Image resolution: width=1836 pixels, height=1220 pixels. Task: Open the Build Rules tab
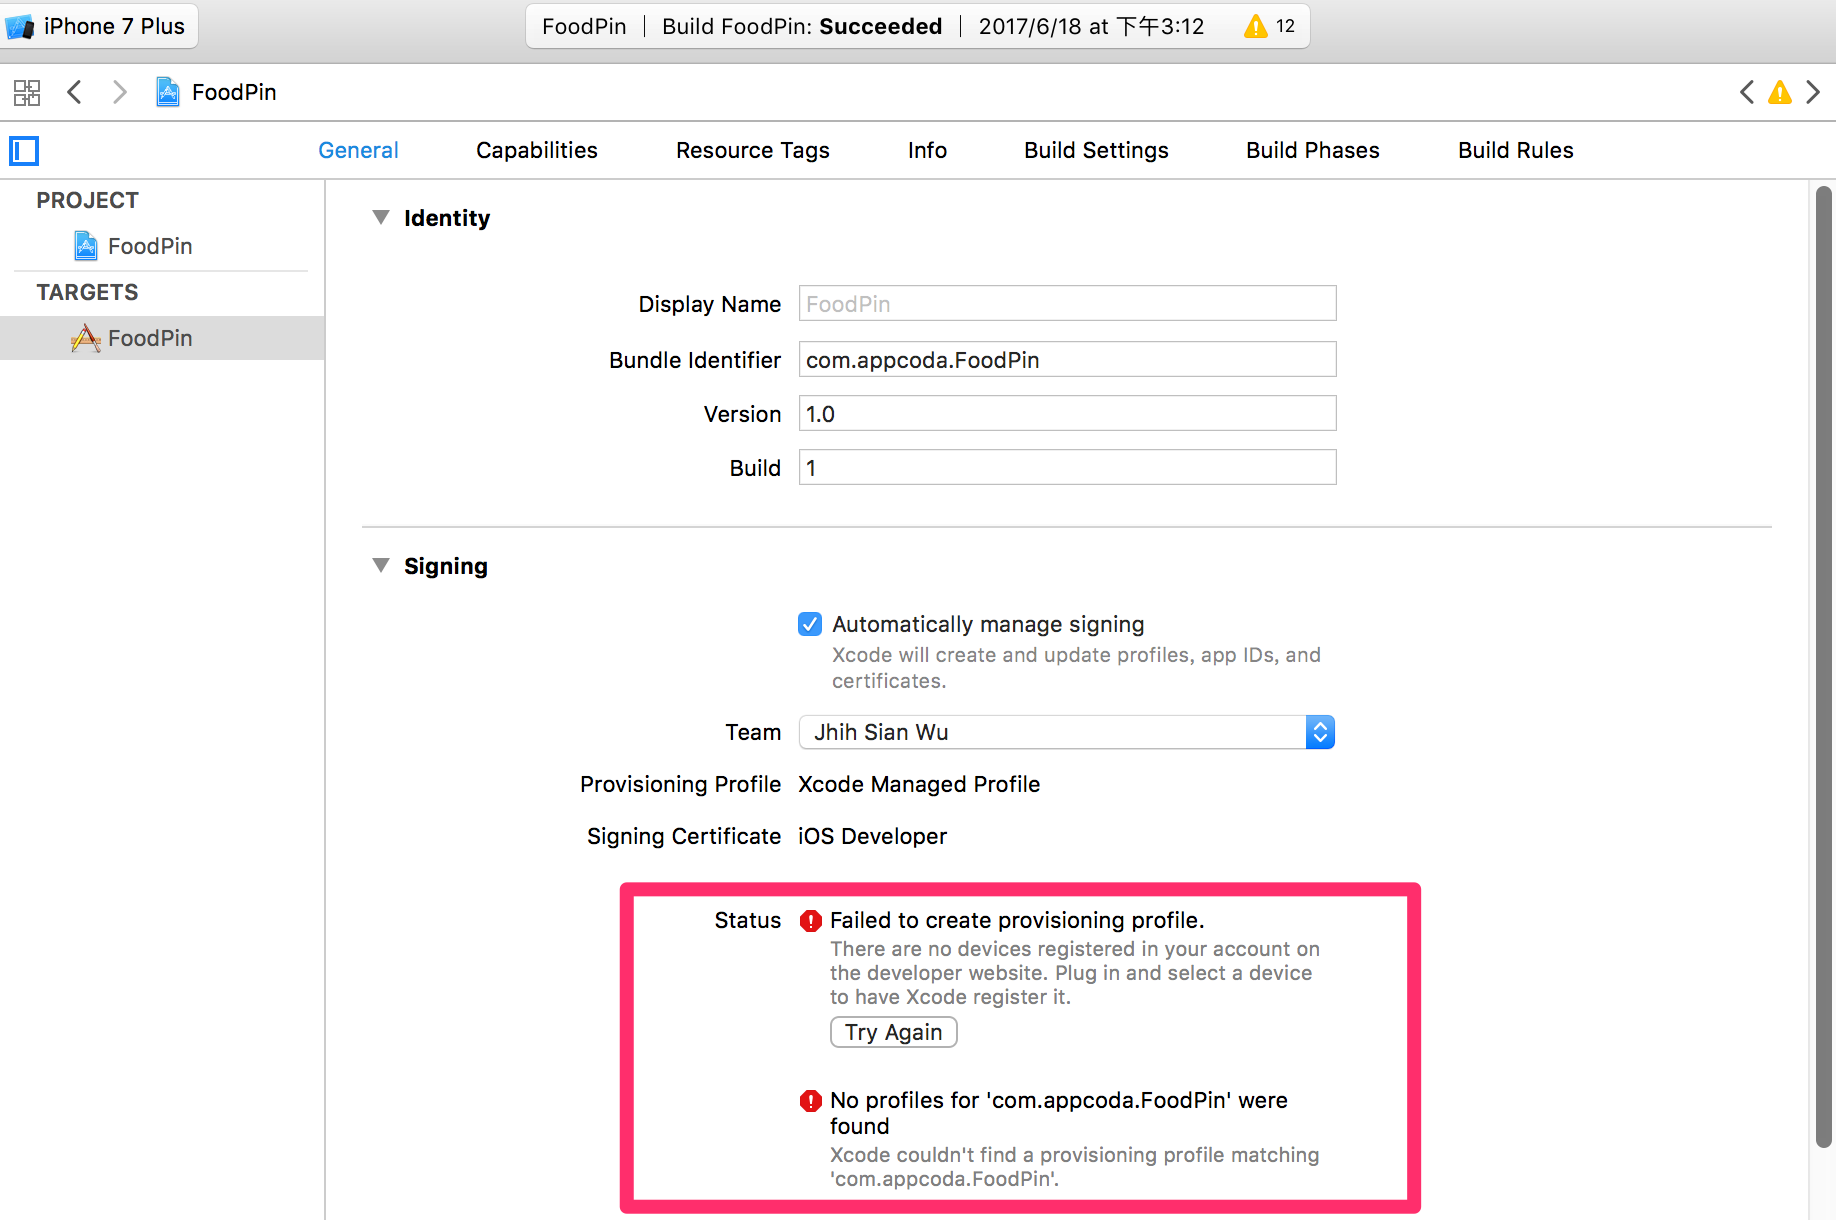pos(1516,150)
